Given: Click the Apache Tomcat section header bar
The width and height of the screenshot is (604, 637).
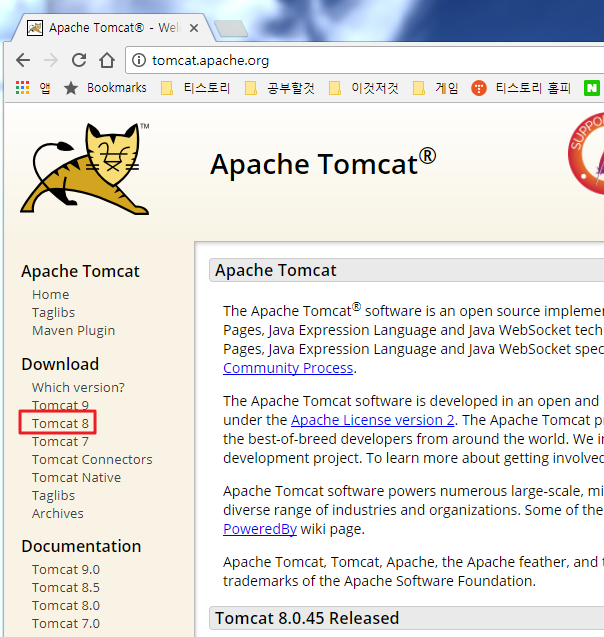Looking at the screenshot, I should [x=407, y=270].
